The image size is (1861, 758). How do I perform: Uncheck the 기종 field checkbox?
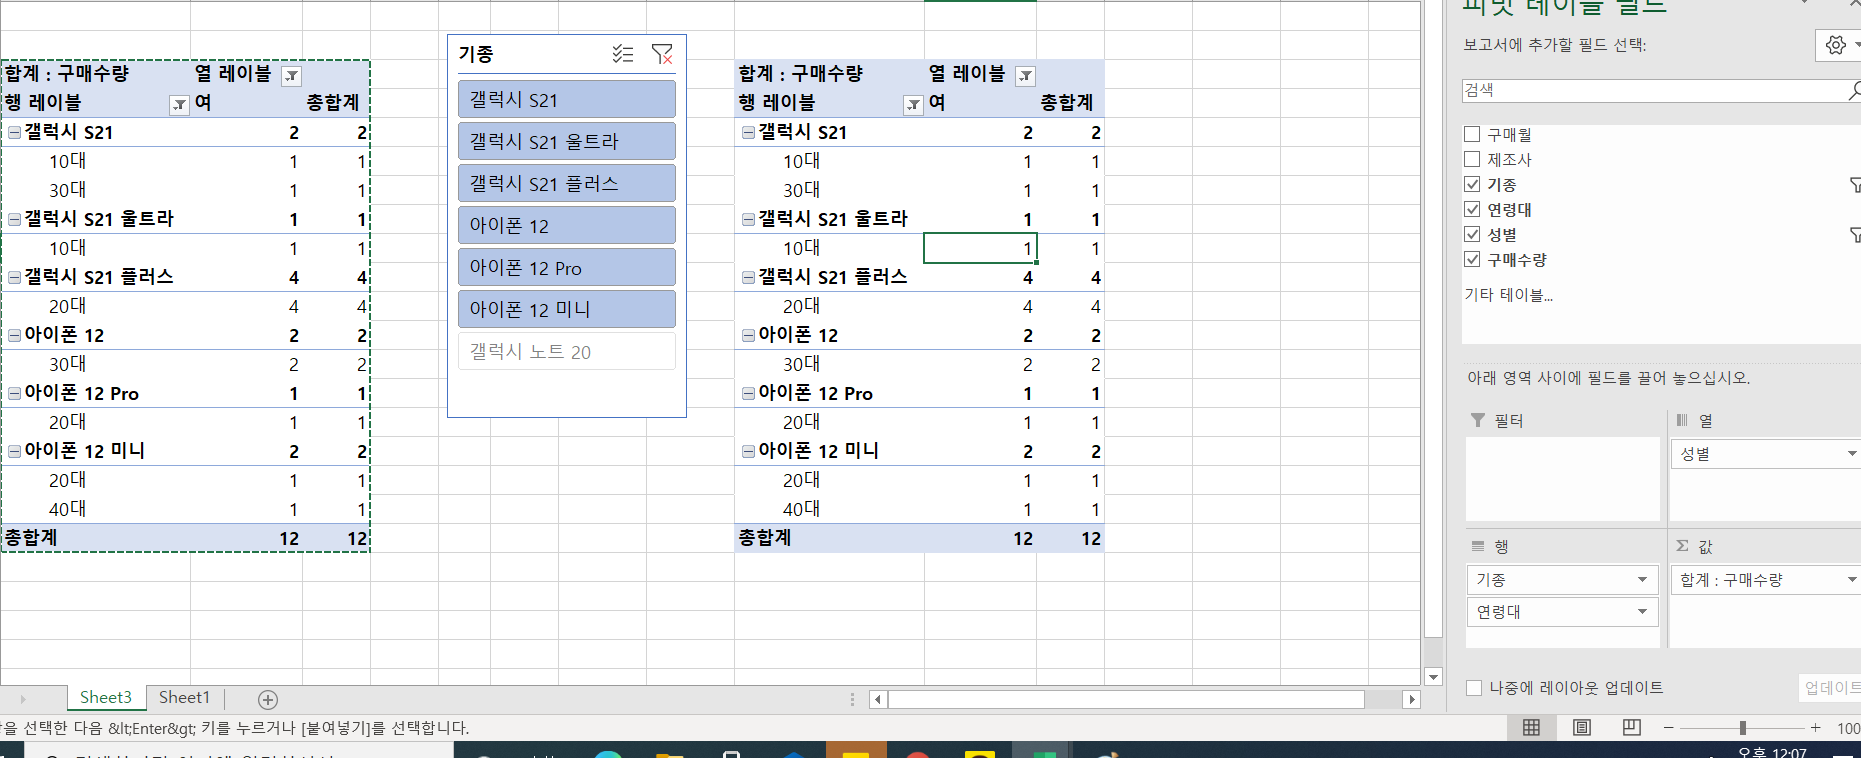[1472, 184]
